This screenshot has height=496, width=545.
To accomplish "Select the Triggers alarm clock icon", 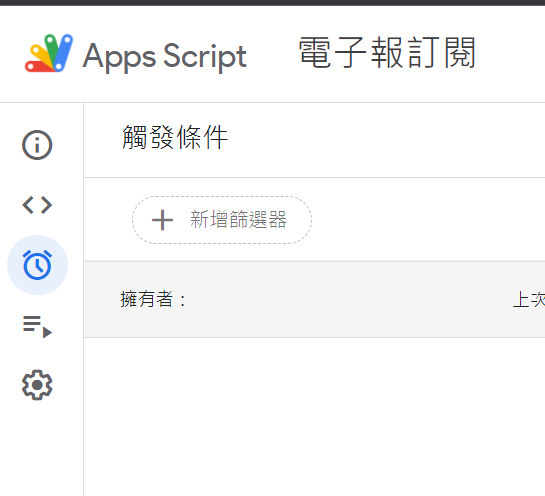I will [x=37, y=265].
